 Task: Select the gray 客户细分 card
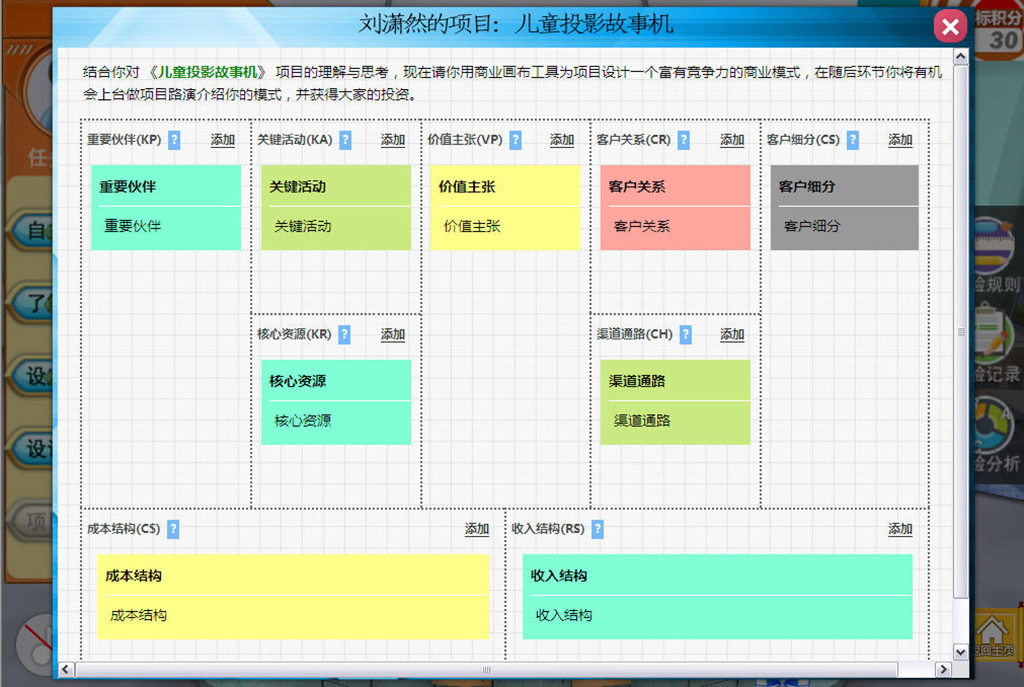[x=844, y=207]
